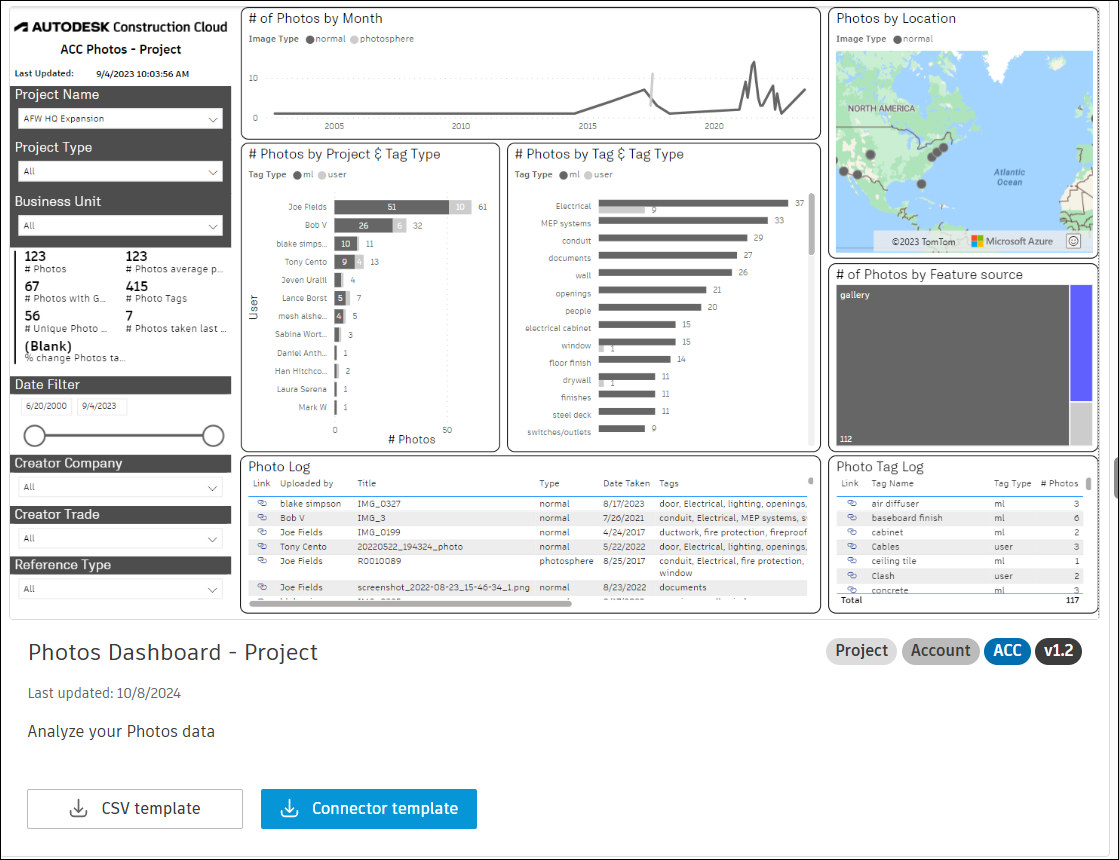1119x860 pixels.
Task: Open link icon for cabinet tag
Action: point(851,532)
